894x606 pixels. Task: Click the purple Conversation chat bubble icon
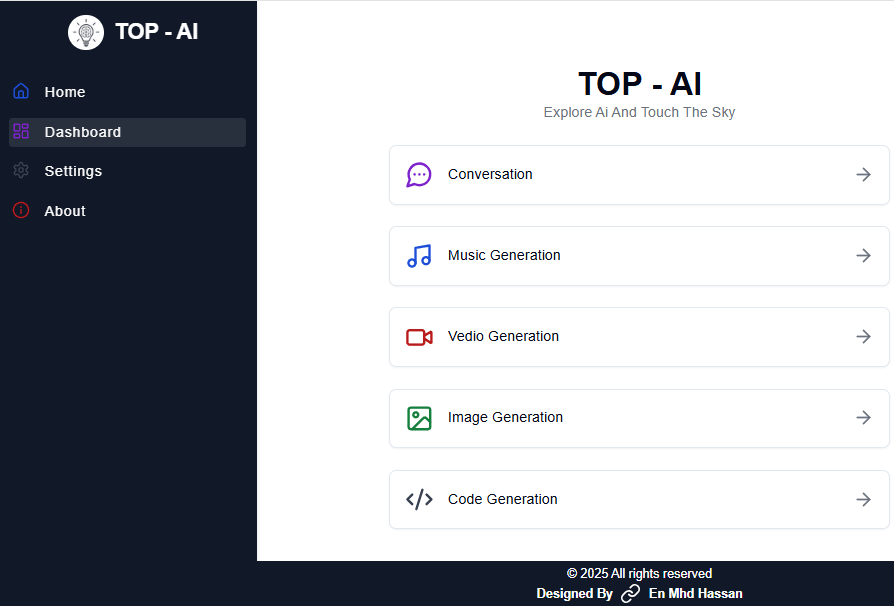click(419, 175)
